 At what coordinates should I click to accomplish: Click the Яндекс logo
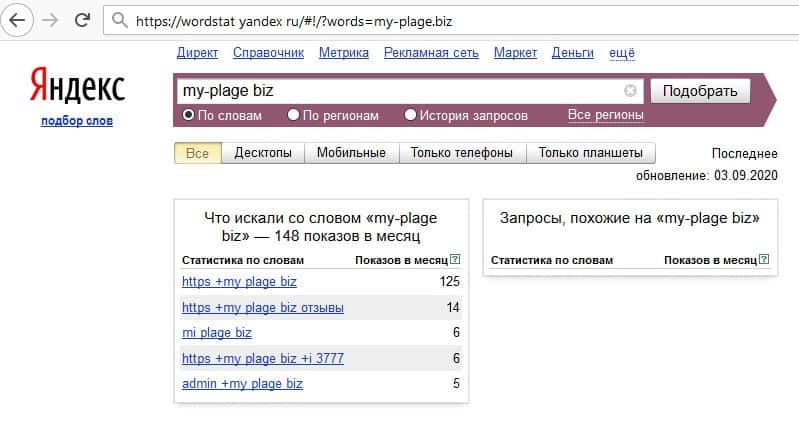(x=77, y=87)
